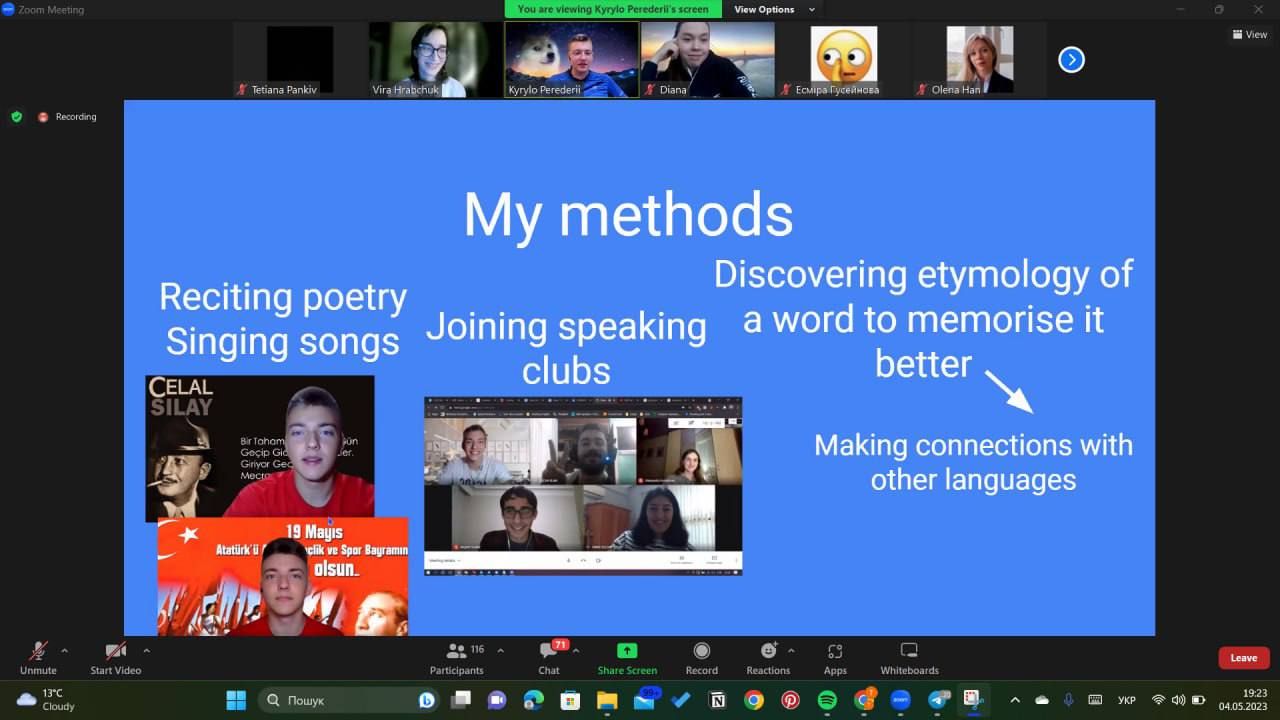Open Spotify from the Windows taskbar
1280x720 pixels.
coord(827,700)
